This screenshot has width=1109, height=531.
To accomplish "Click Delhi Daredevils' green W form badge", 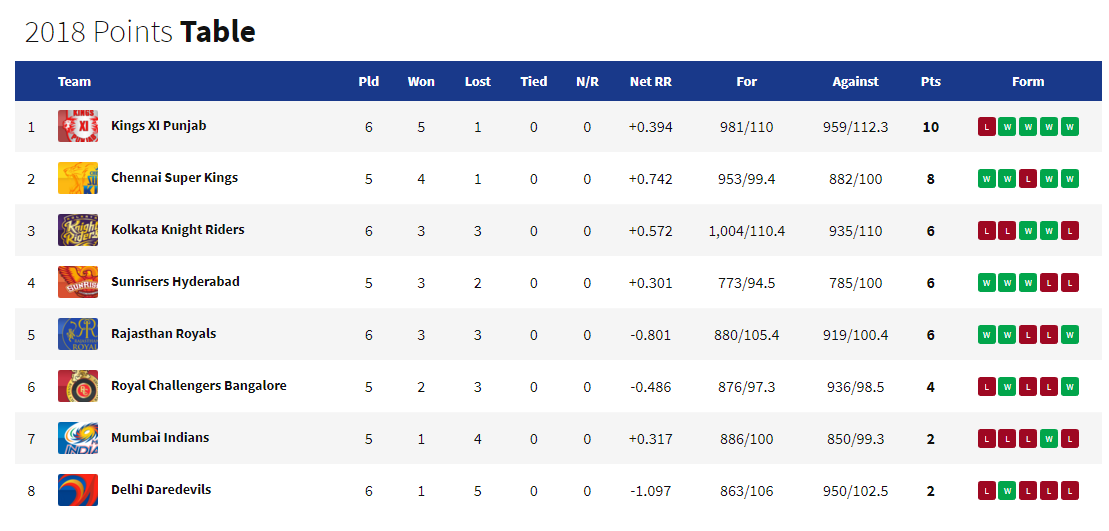I will (1008, 491).
